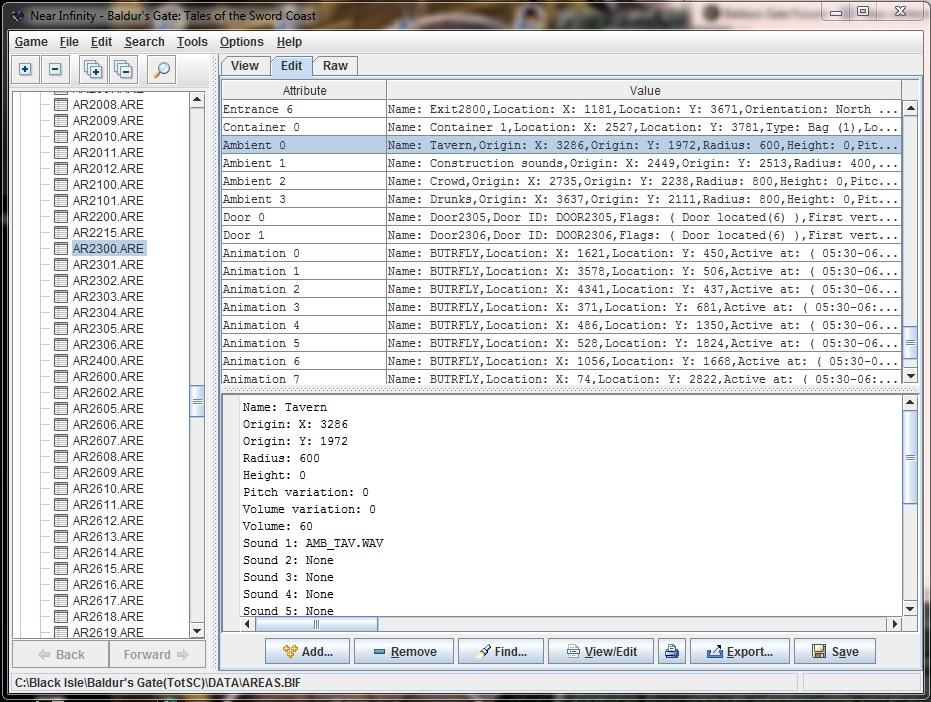Image resolution: width=931 pixels, height=702 pixels.
Task: Select the Ambient 2 Crowd row
Action: (x=561, y=181)
